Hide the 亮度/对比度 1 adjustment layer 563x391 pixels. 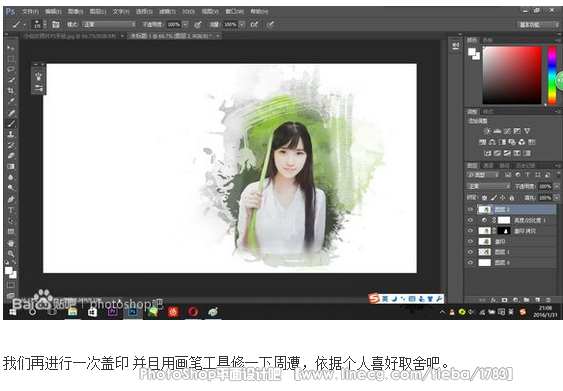coord(470,220)
